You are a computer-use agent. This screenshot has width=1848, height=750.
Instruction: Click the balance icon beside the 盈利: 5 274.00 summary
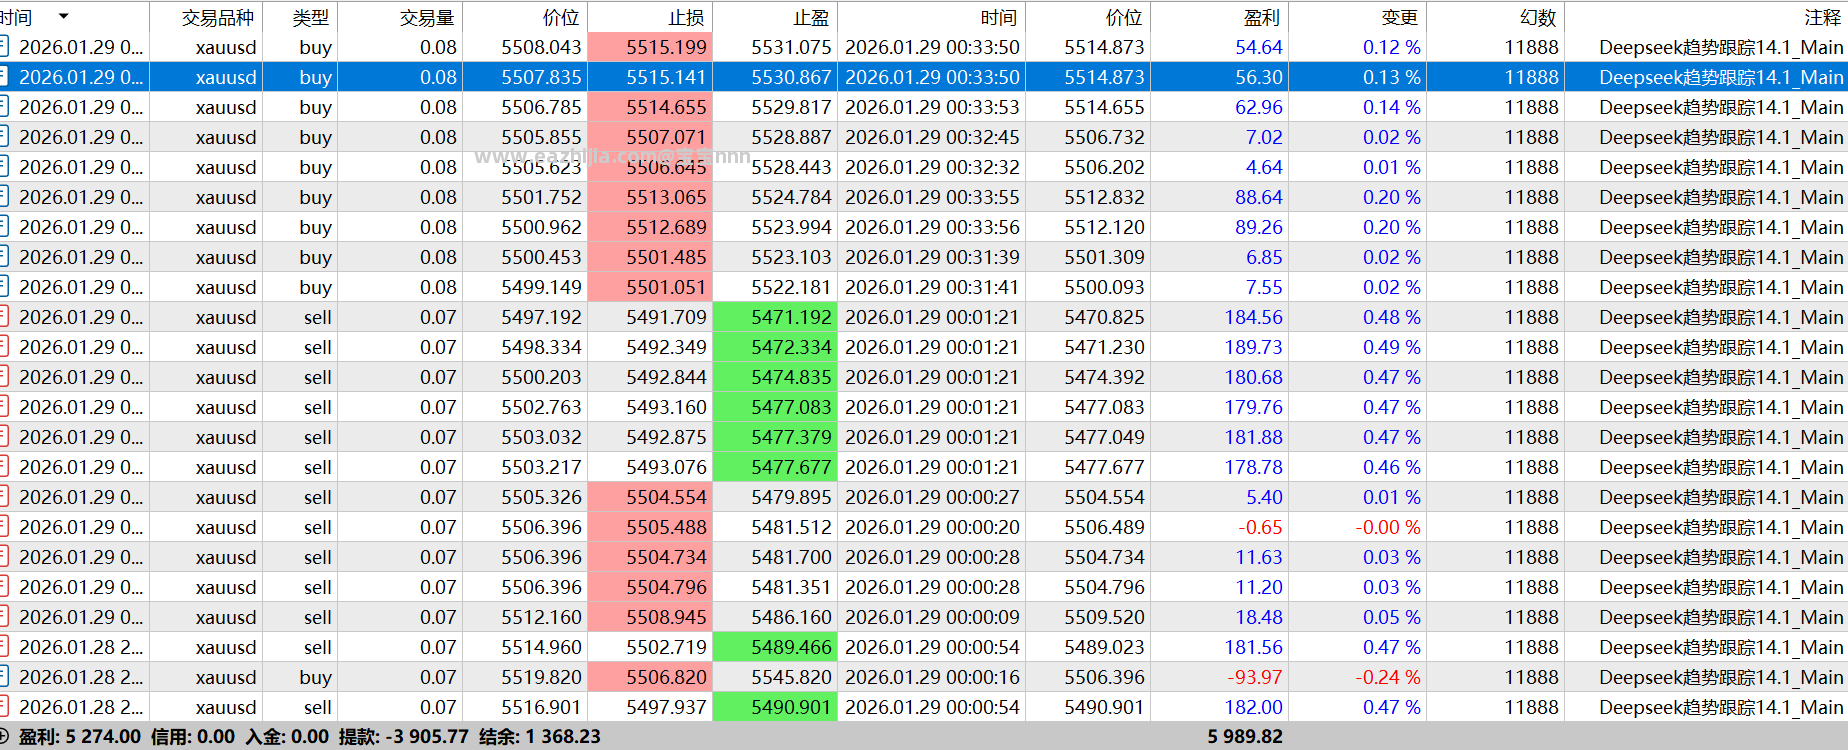tap(4, 736)
